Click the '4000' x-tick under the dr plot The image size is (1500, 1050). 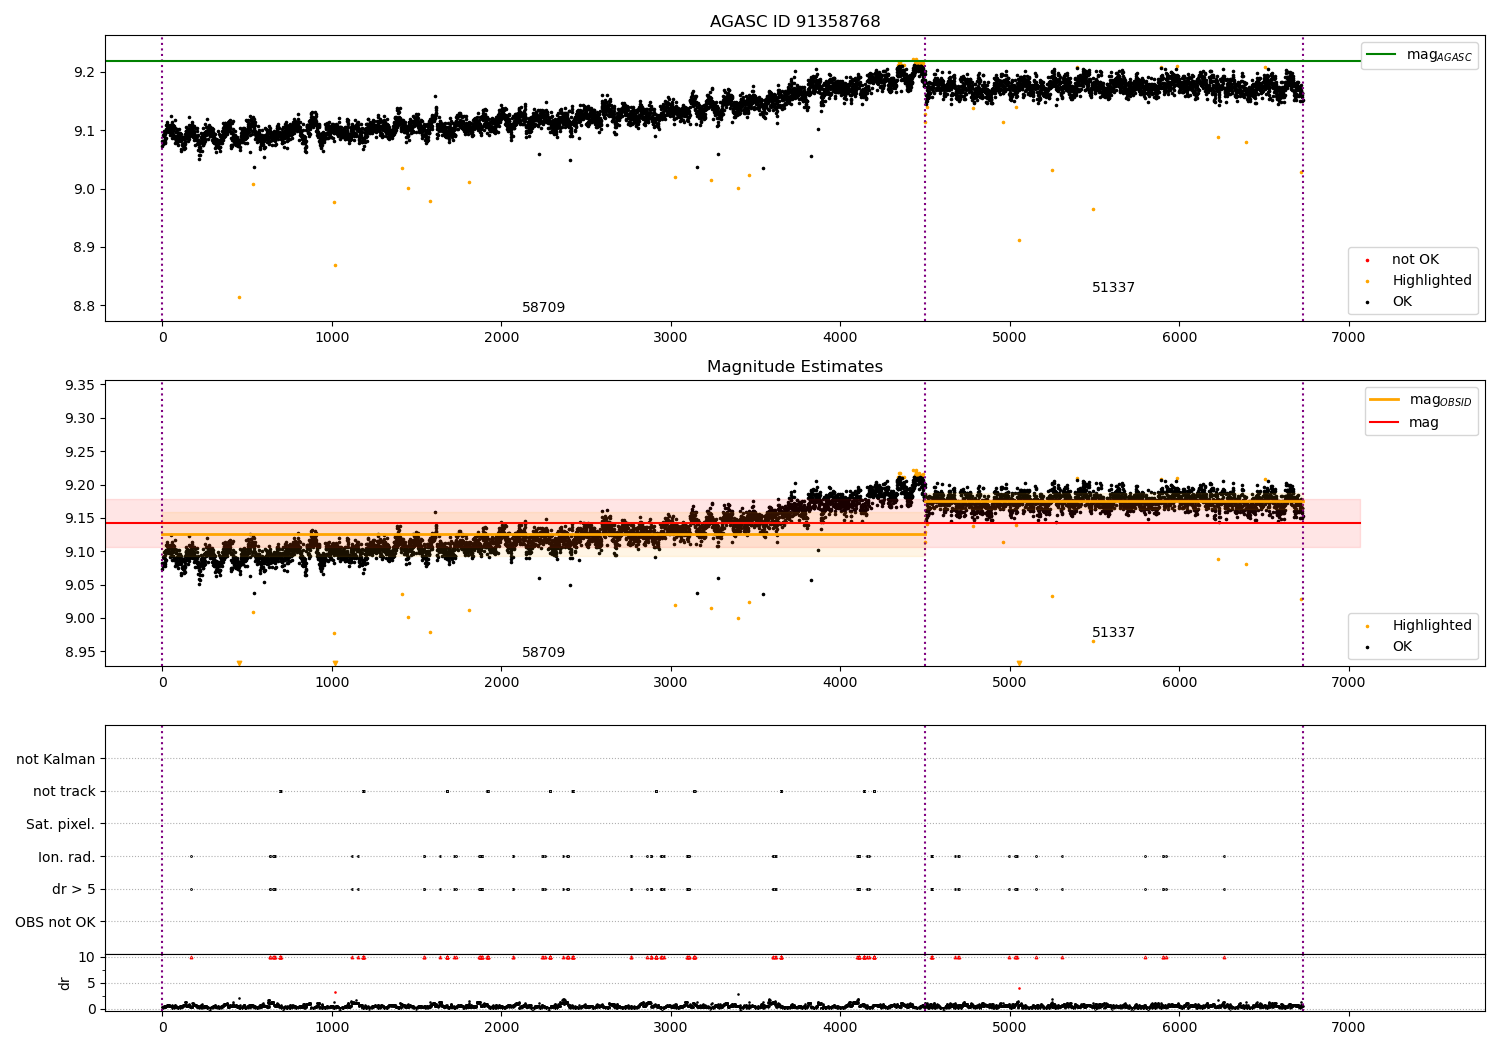840,1028
